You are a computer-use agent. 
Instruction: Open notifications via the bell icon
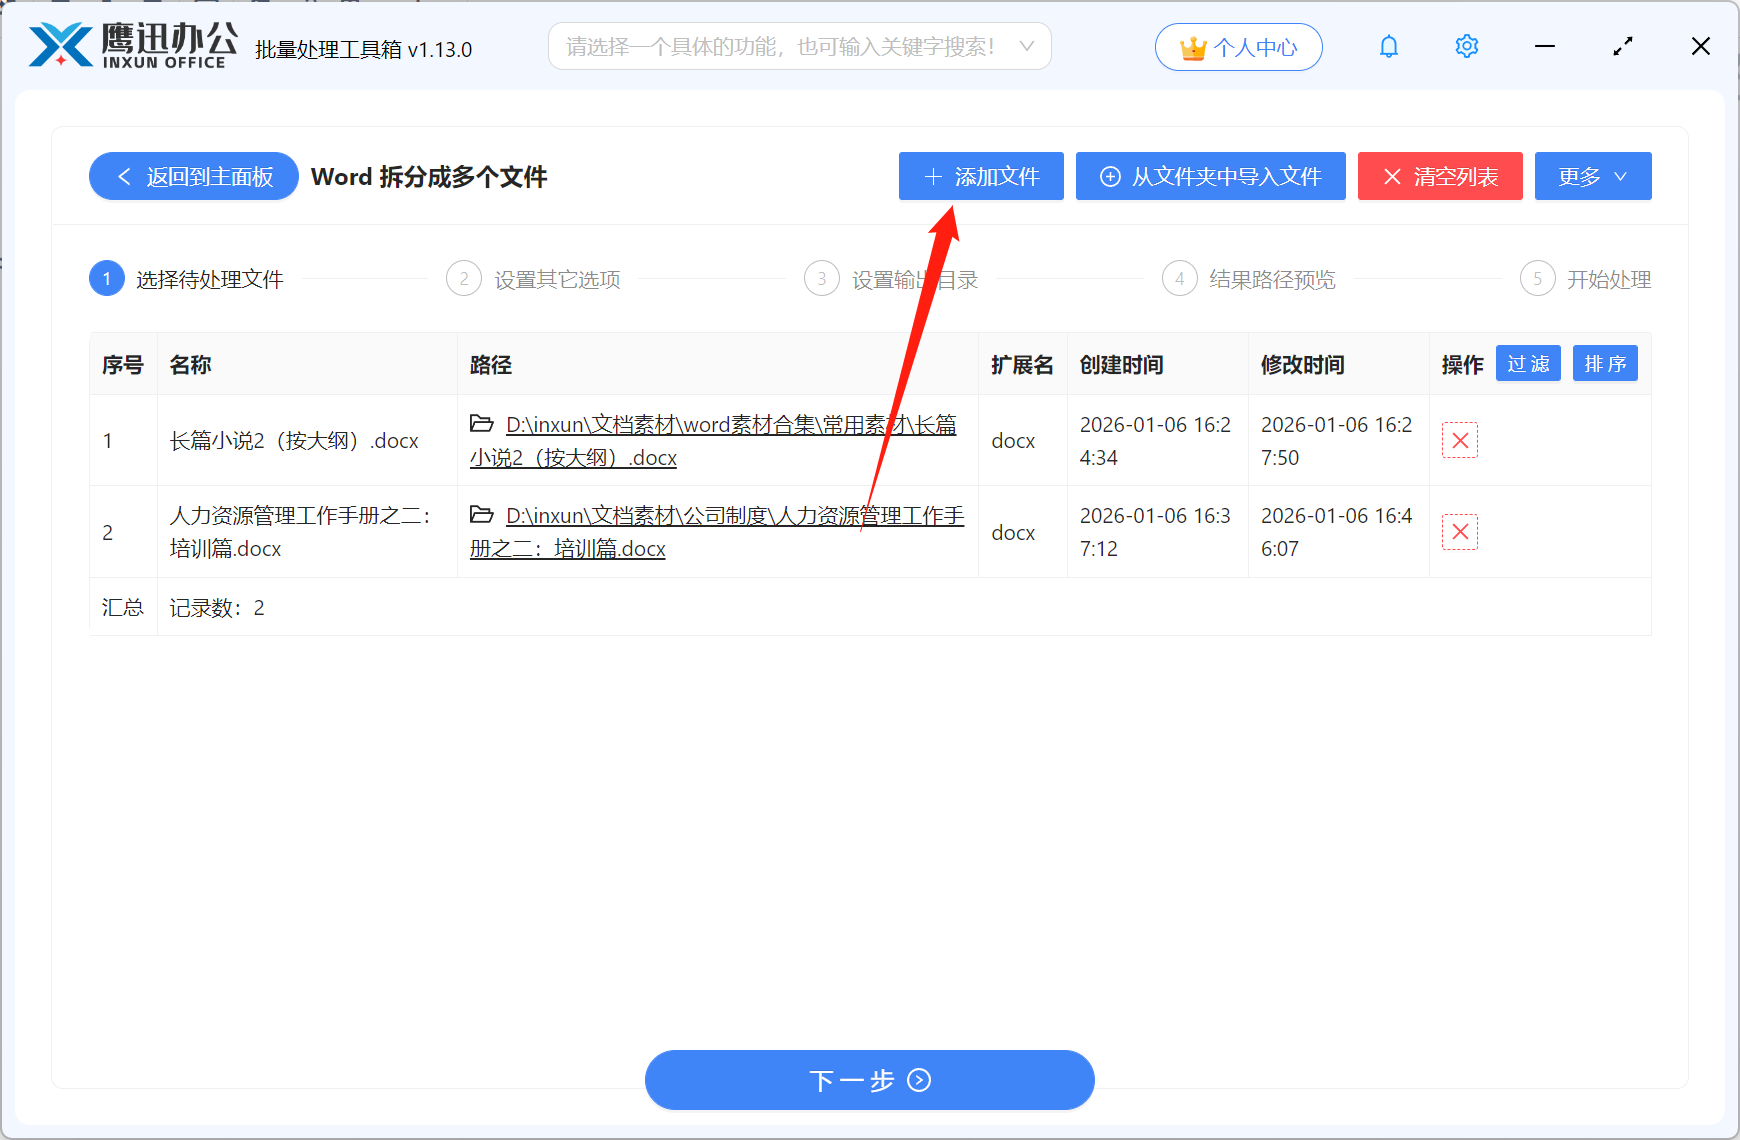pos(1388,46)
